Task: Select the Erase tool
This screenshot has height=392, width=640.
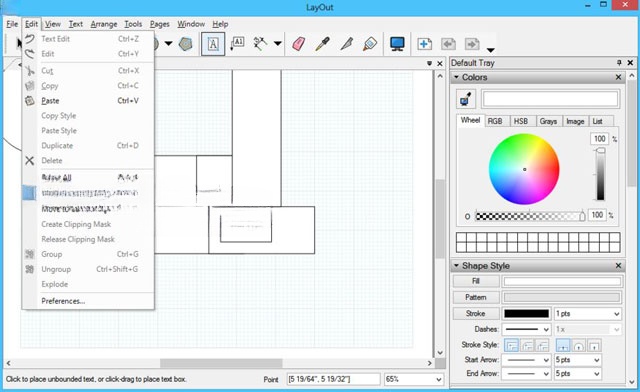Action: coord(298,44)
